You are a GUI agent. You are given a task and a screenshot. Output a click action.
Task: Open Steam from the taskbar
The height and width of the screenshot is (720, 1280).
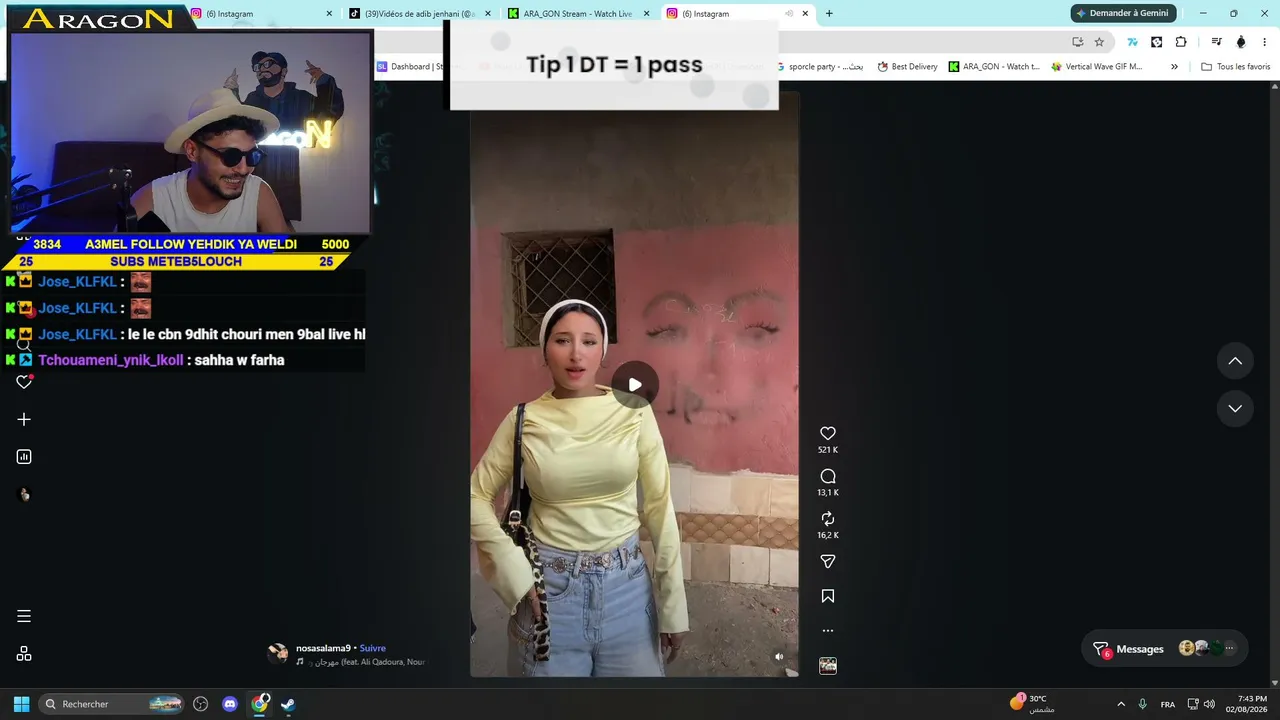click(288, 704)
